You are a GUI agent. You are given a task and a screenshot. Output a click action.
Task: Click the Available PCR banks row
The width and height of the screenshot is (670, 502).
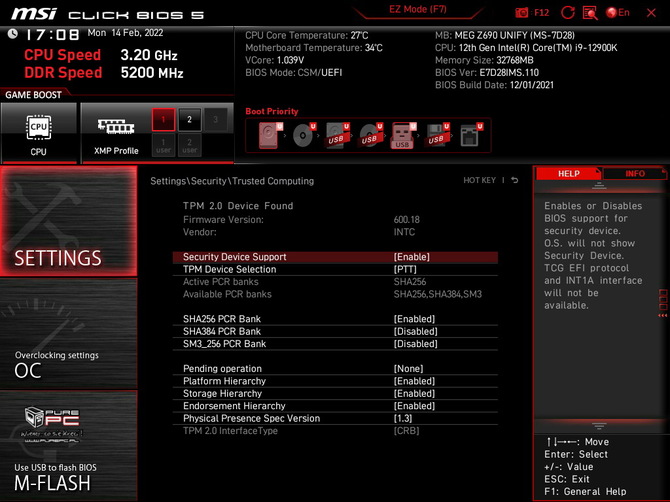335,294
